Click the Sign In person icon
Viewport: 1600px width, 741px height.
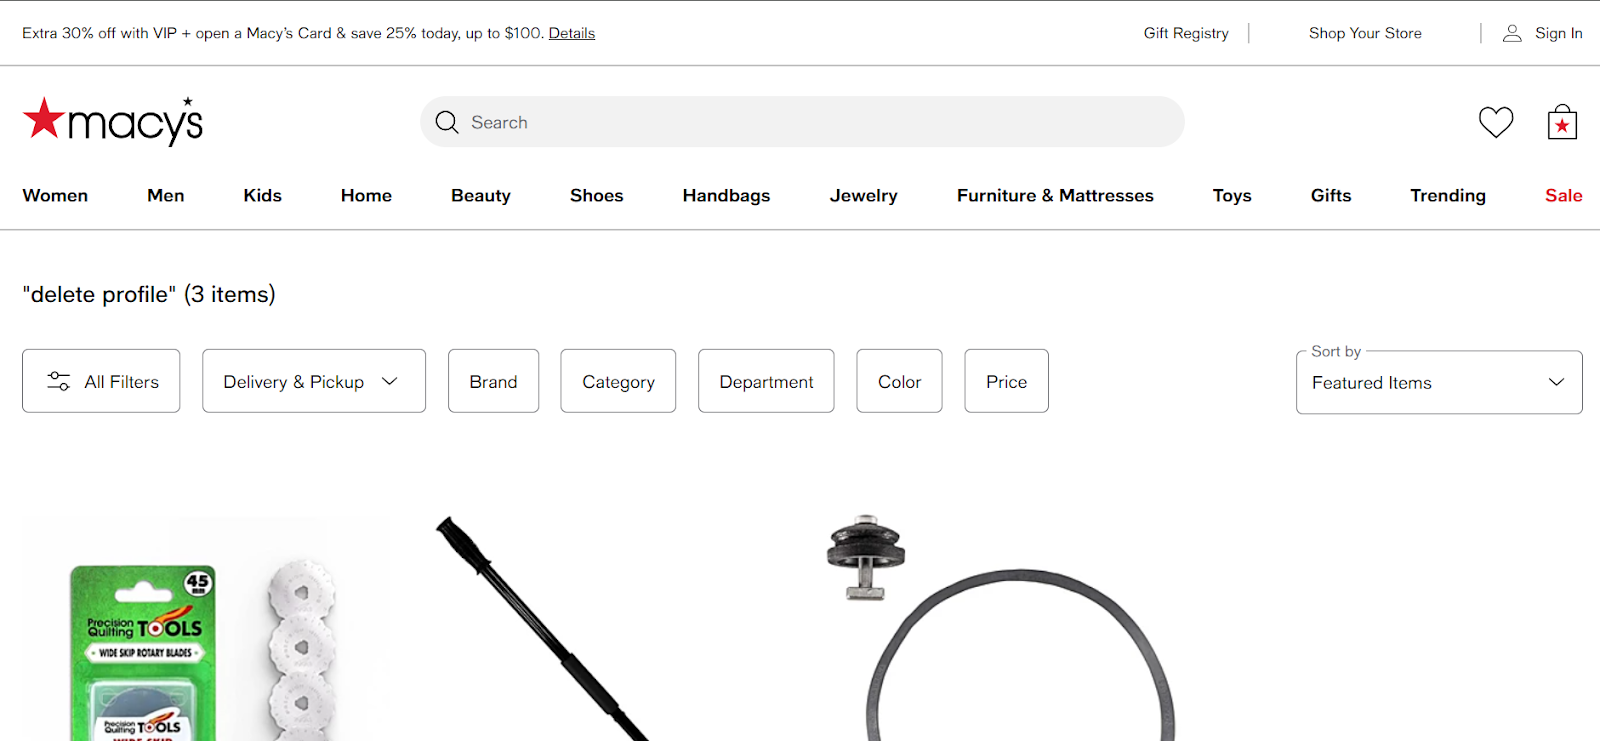pyautogui.click(x=1512, y=33)
